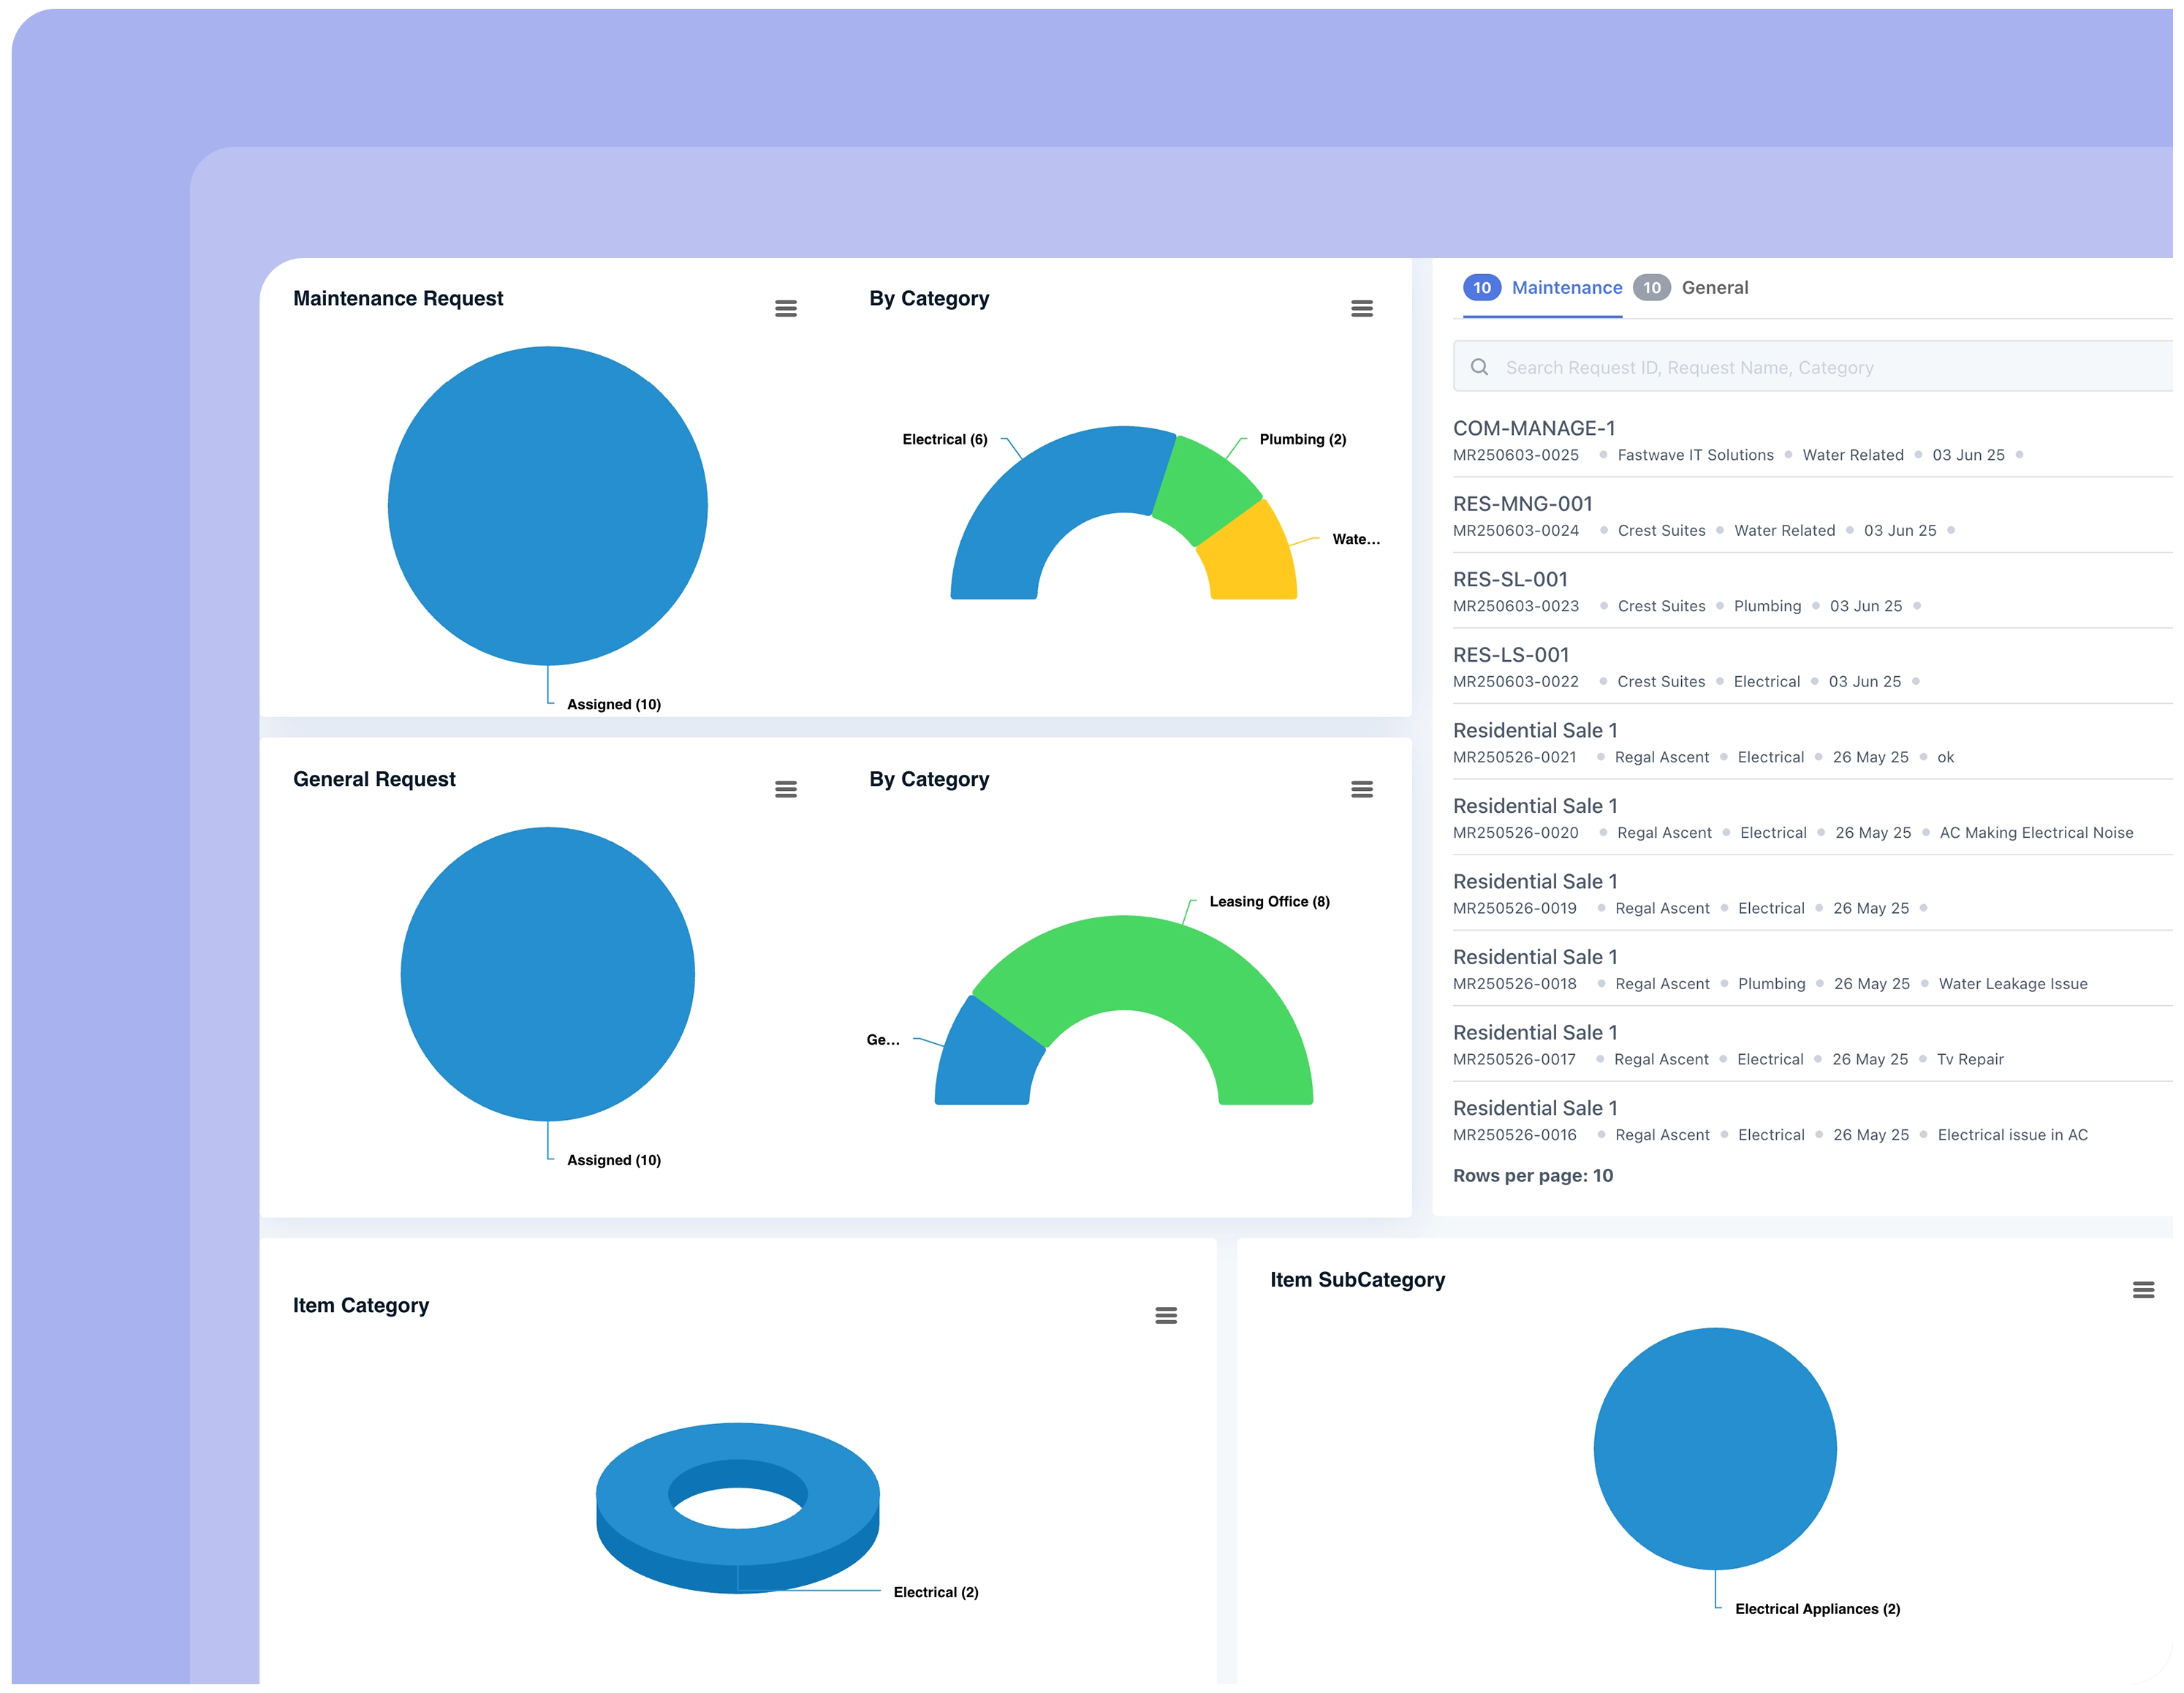Switch to the General tab
Image resolution: width=2184 pixels, height=1693 pixels.
(1715, 287)
